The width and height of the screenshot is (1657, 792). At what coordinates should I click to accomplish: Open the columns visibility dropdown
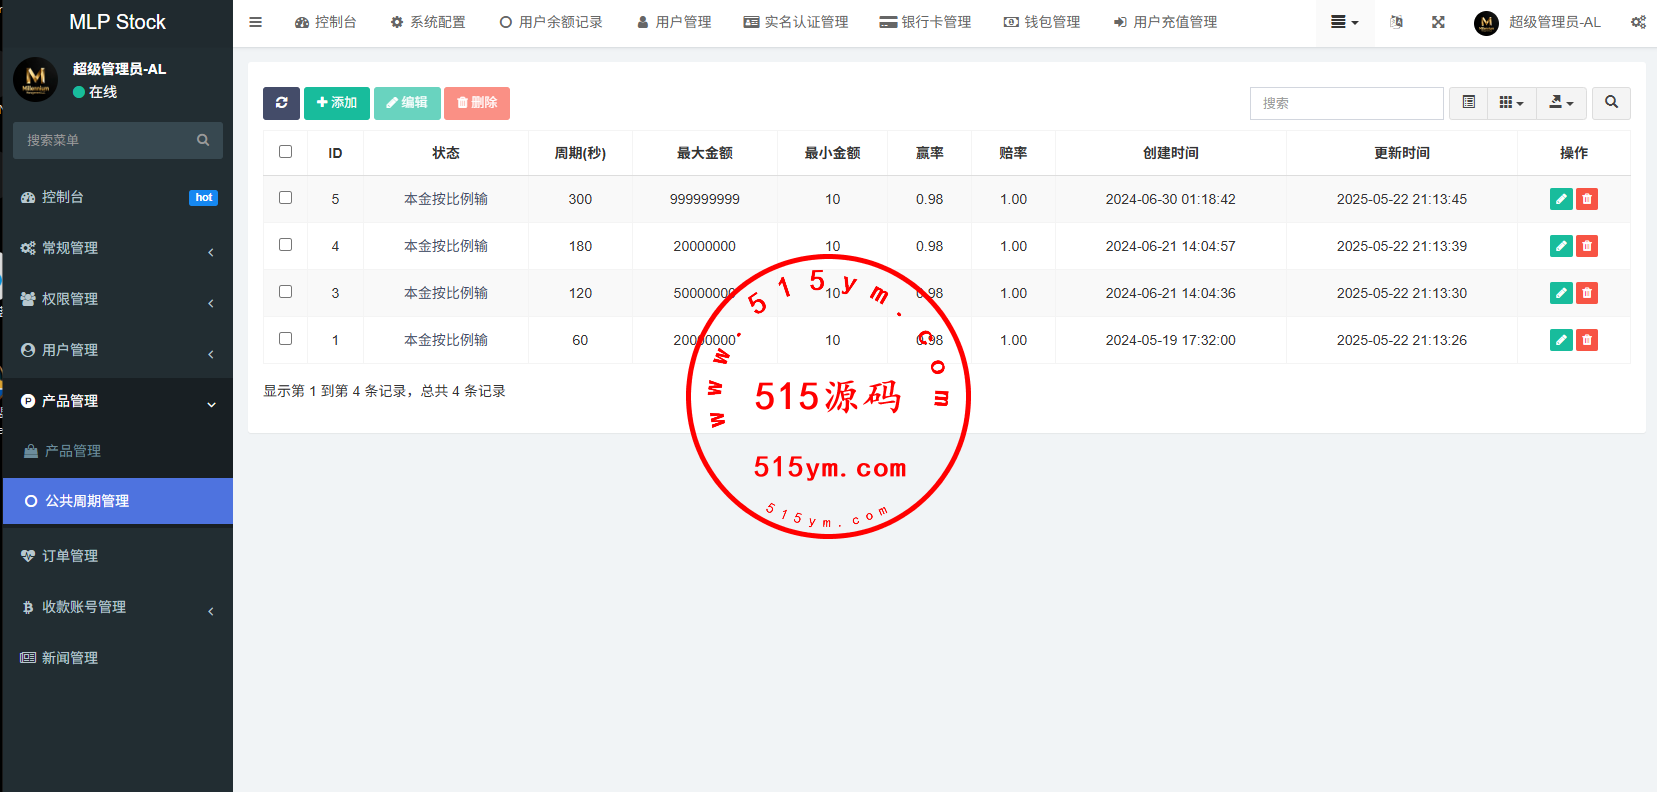click(x=1511, y=103)
